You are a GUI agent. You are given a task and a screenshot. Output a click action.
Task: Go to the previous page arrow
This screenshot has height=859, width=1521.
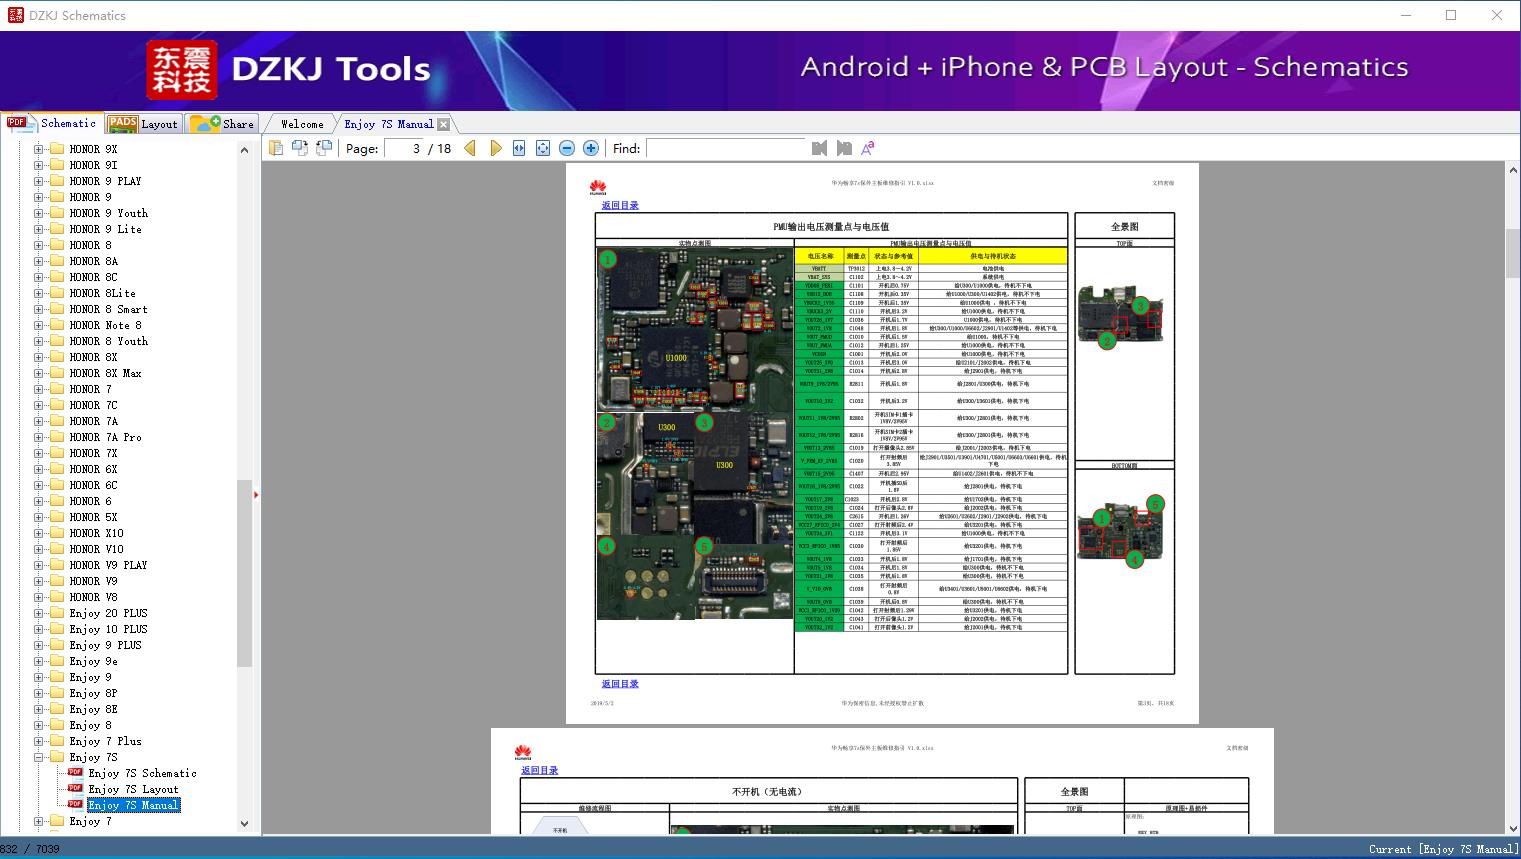[x=470, y=148]
